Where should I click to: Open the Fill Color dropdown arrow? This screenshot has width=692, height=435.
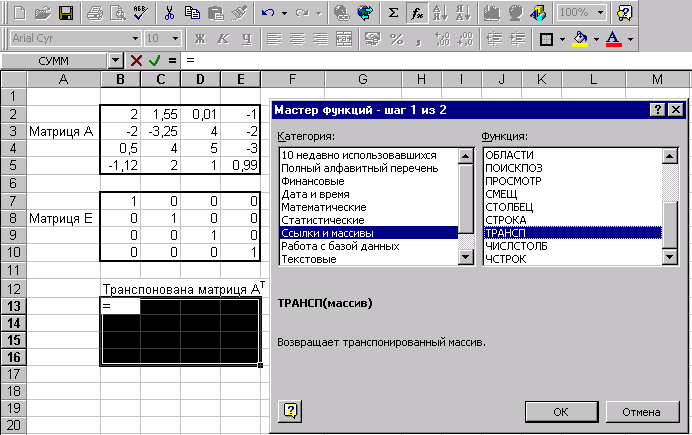click(596, 39)
